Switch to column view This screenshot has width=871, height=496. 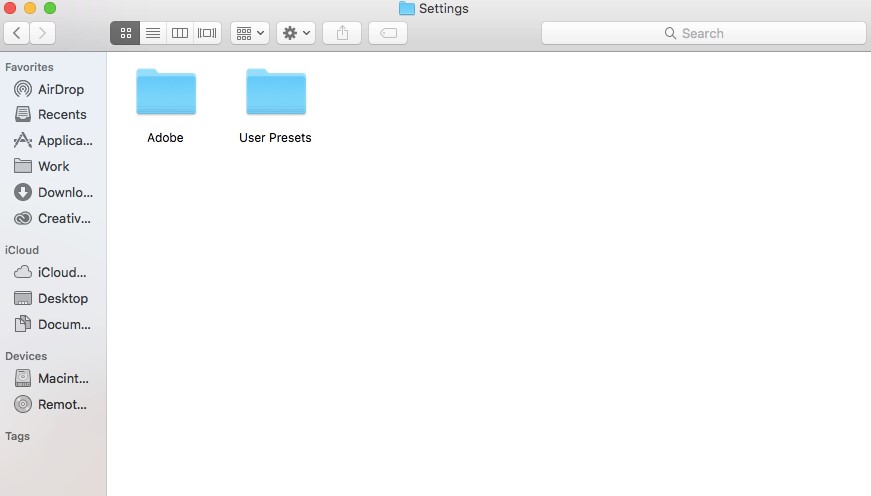tap(179, 33)
